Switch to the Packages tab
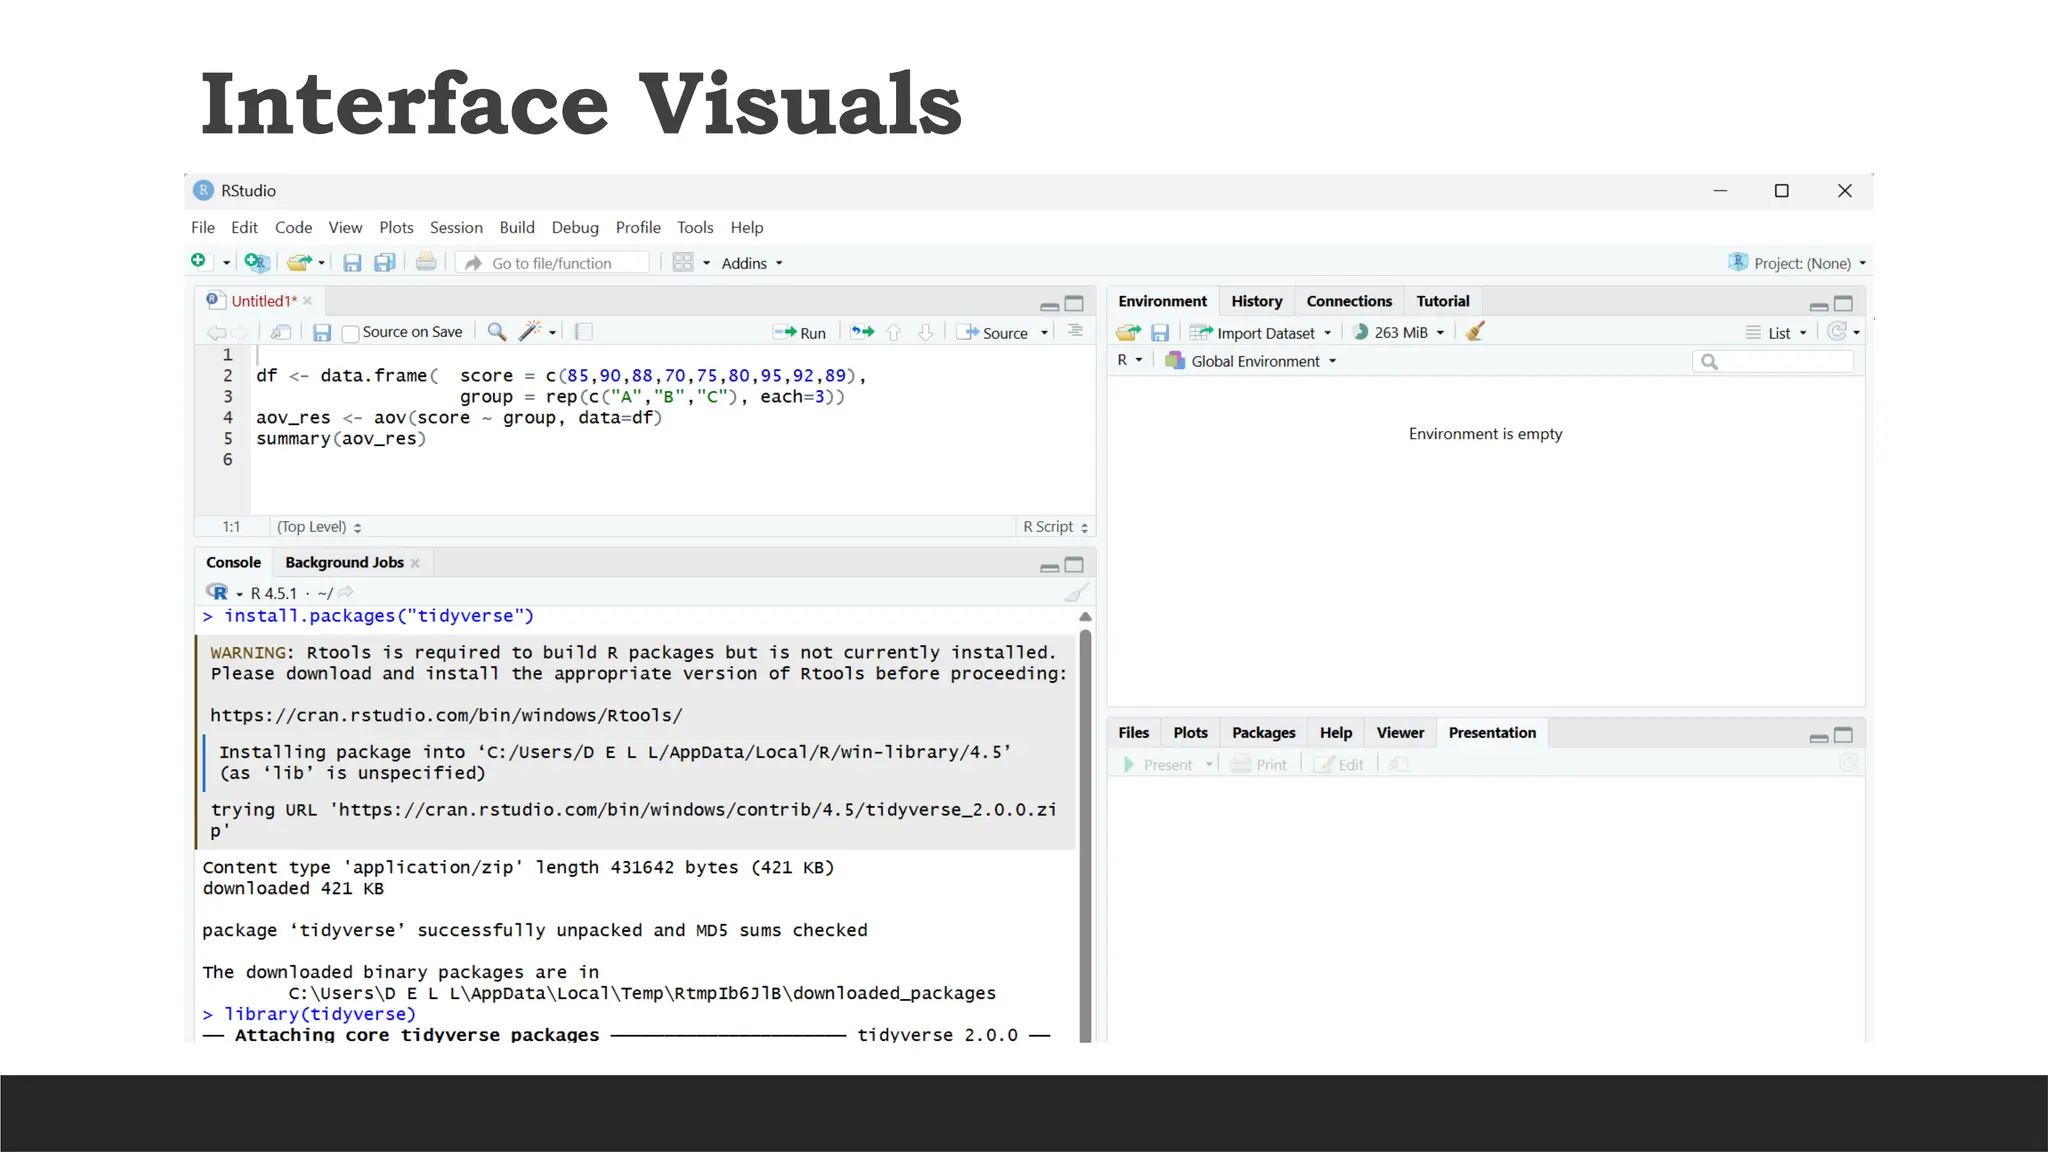Viewport: 2048px width, 1152px height. (x=1263, y=733)
